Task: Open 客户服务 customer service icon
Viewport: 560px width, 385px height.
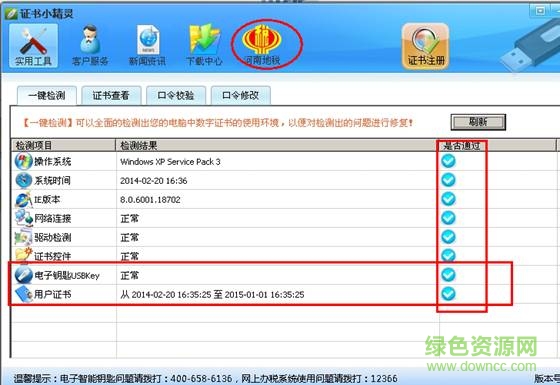Action: point(90,46)
